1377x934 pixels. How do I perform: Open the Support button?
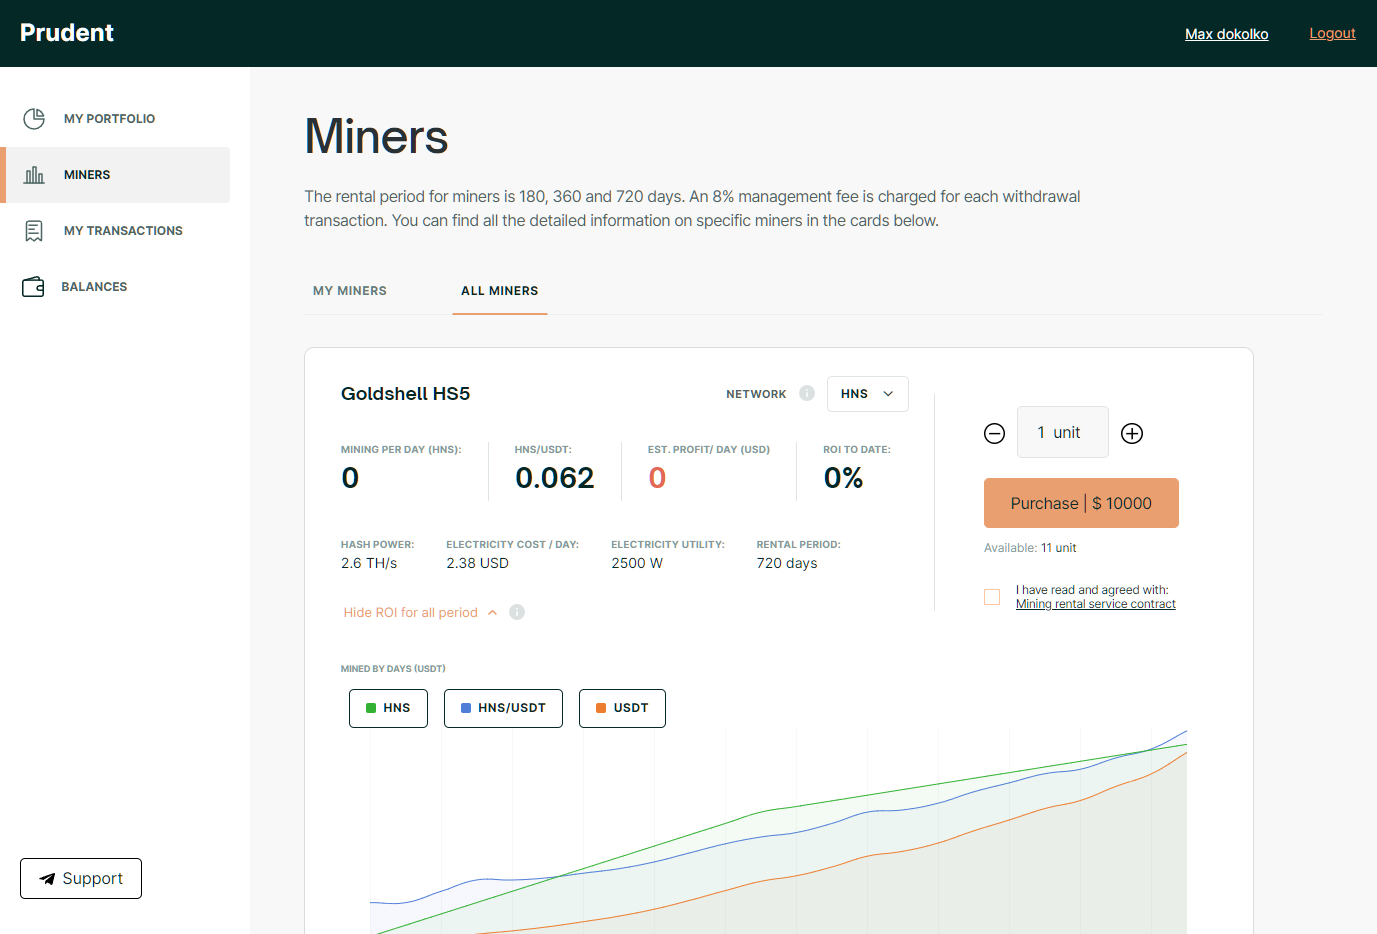tap(81, 879)
